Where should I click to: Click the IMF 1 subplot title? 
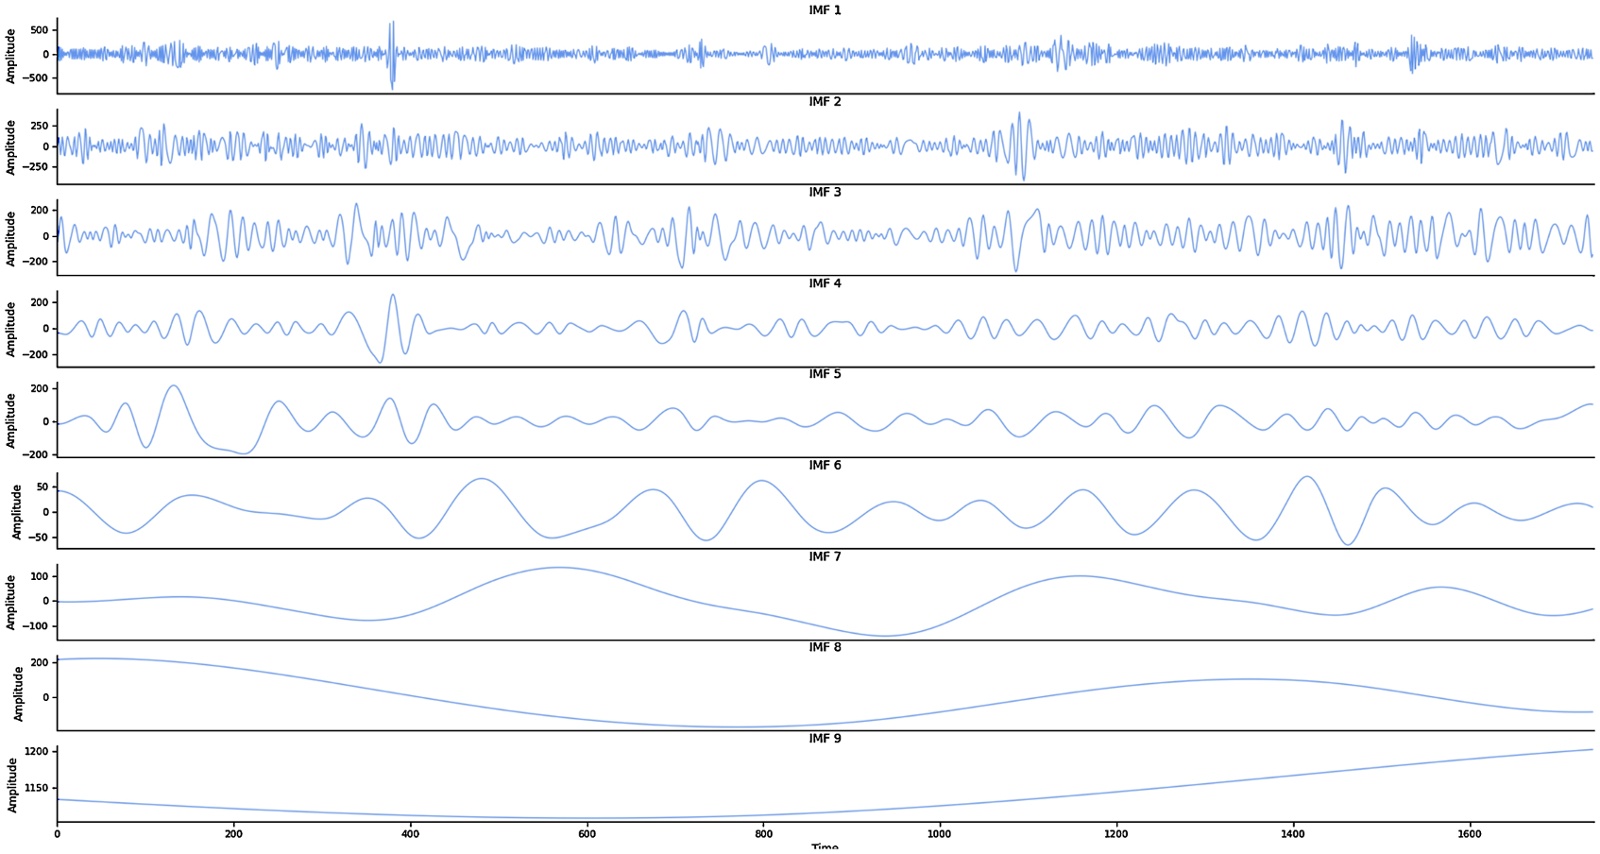[825, 10]
